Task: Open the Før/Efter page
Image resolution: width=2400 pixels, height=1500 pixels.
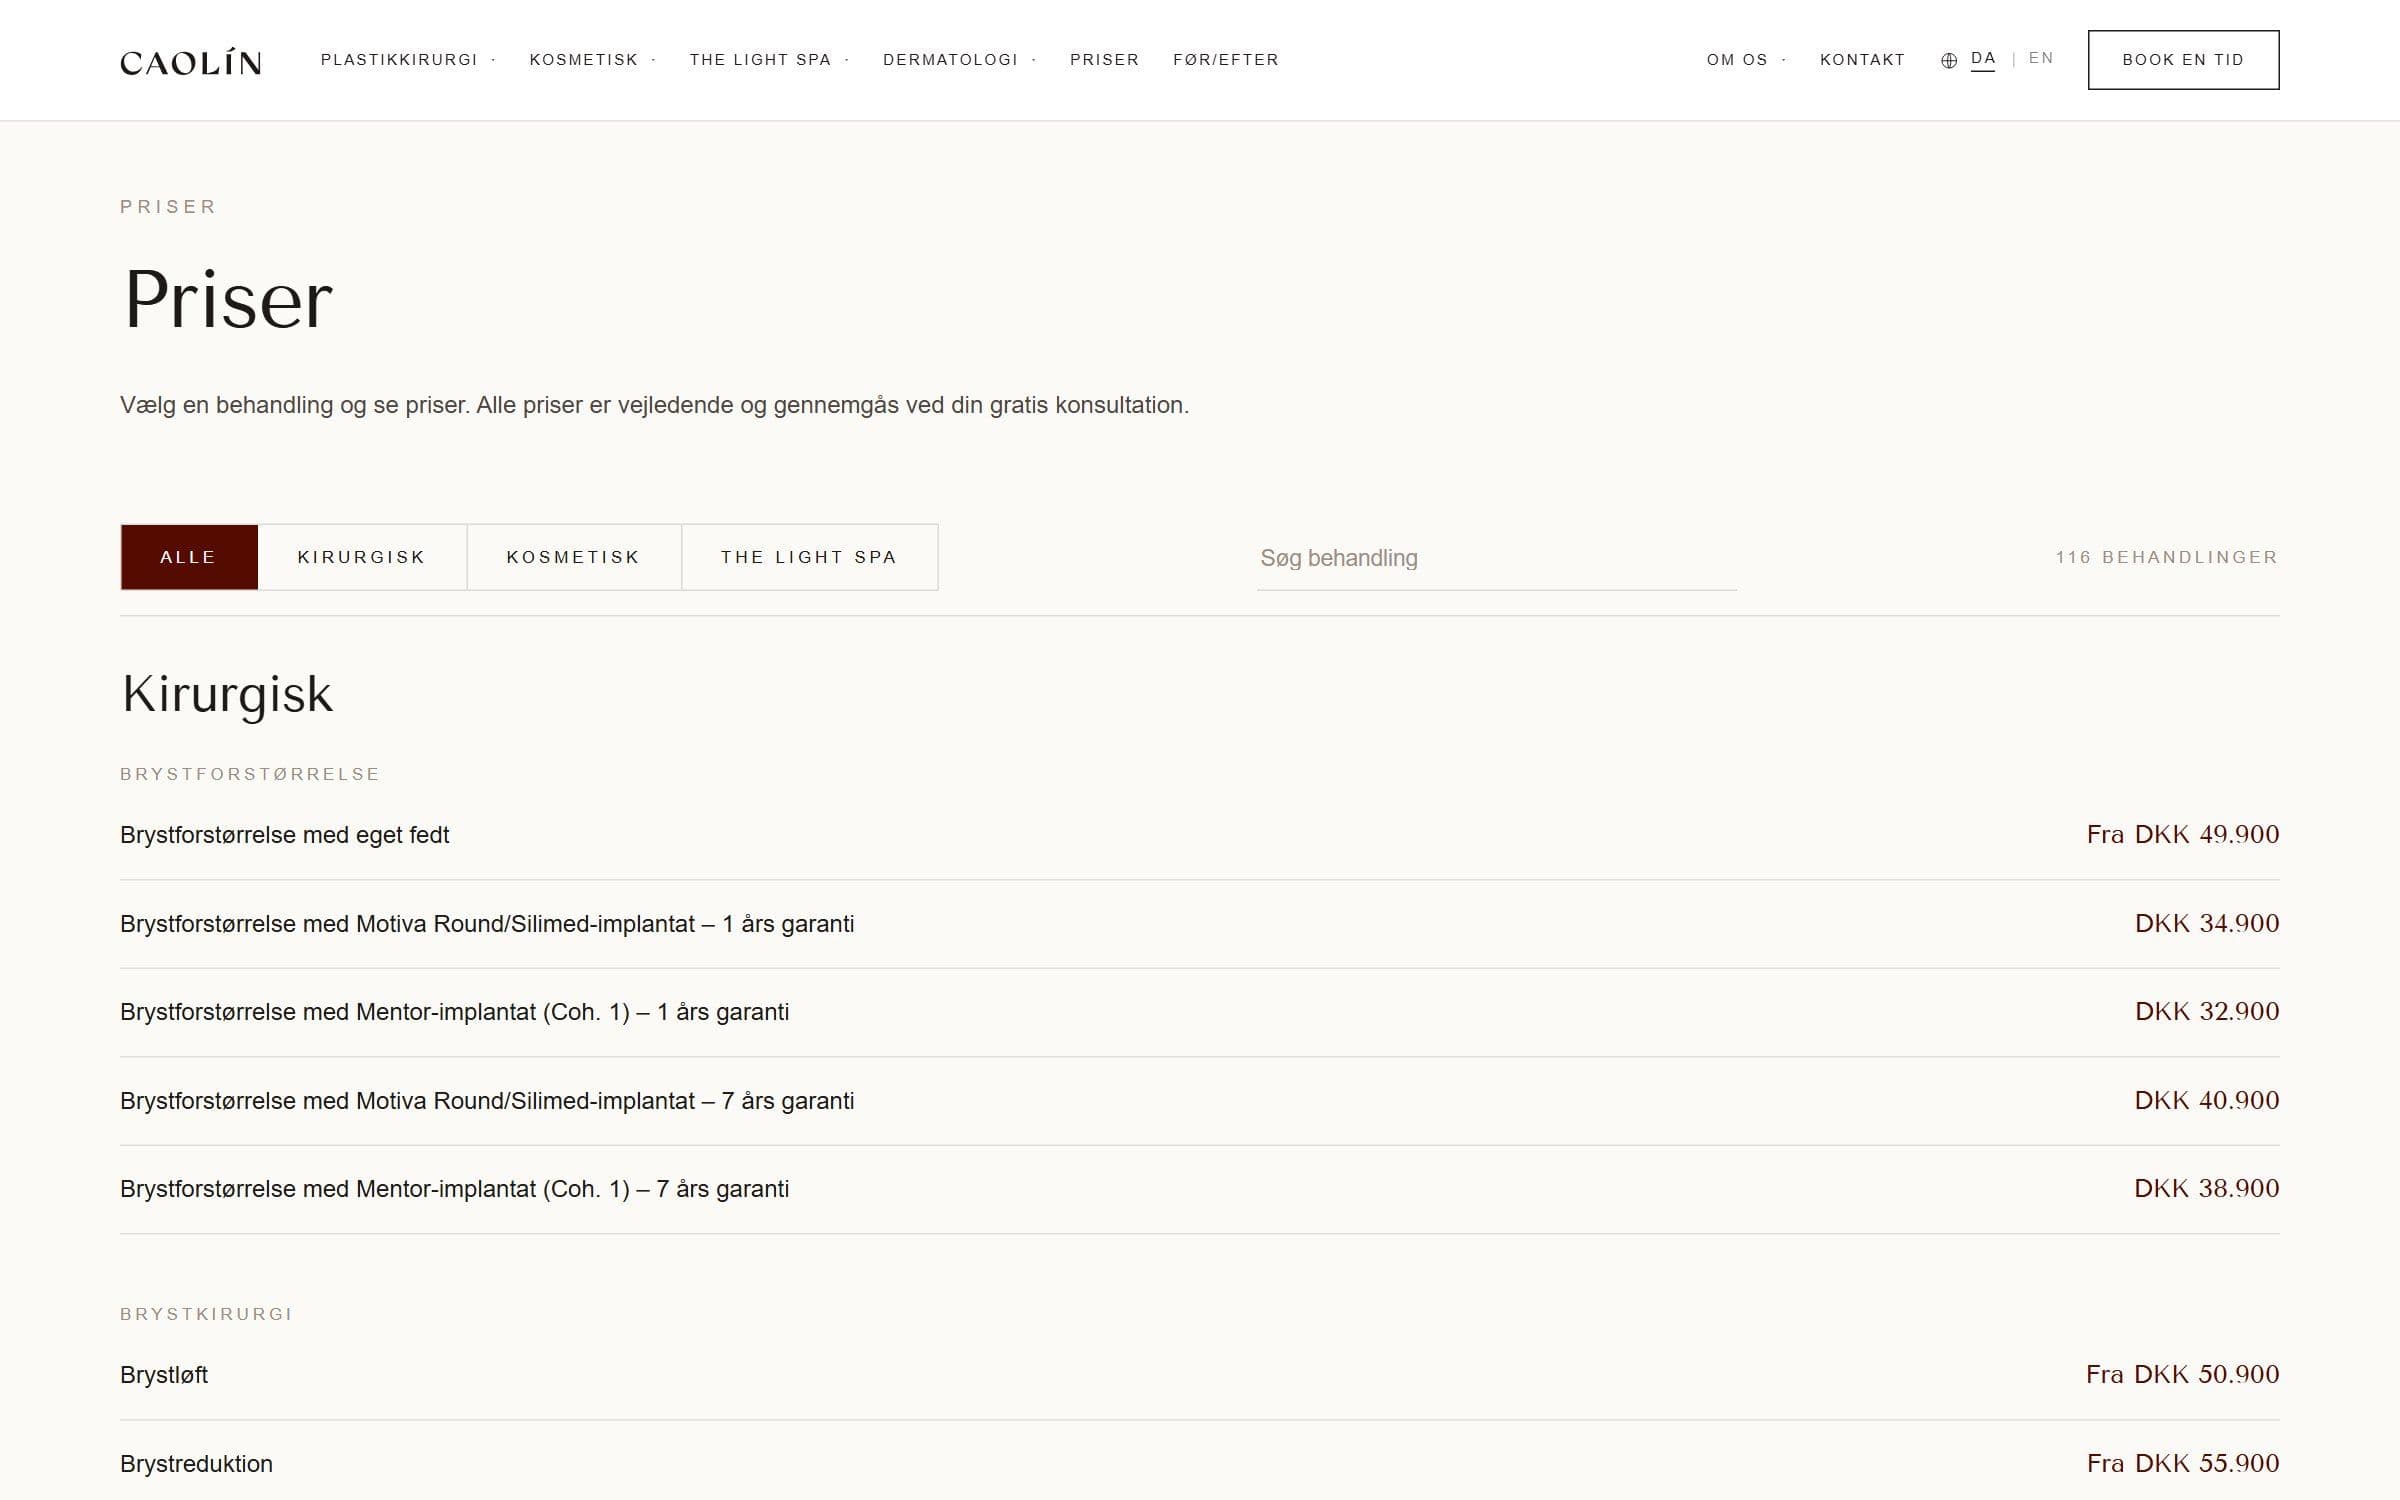Action: pyautogui.click(x=1226, y=60)
